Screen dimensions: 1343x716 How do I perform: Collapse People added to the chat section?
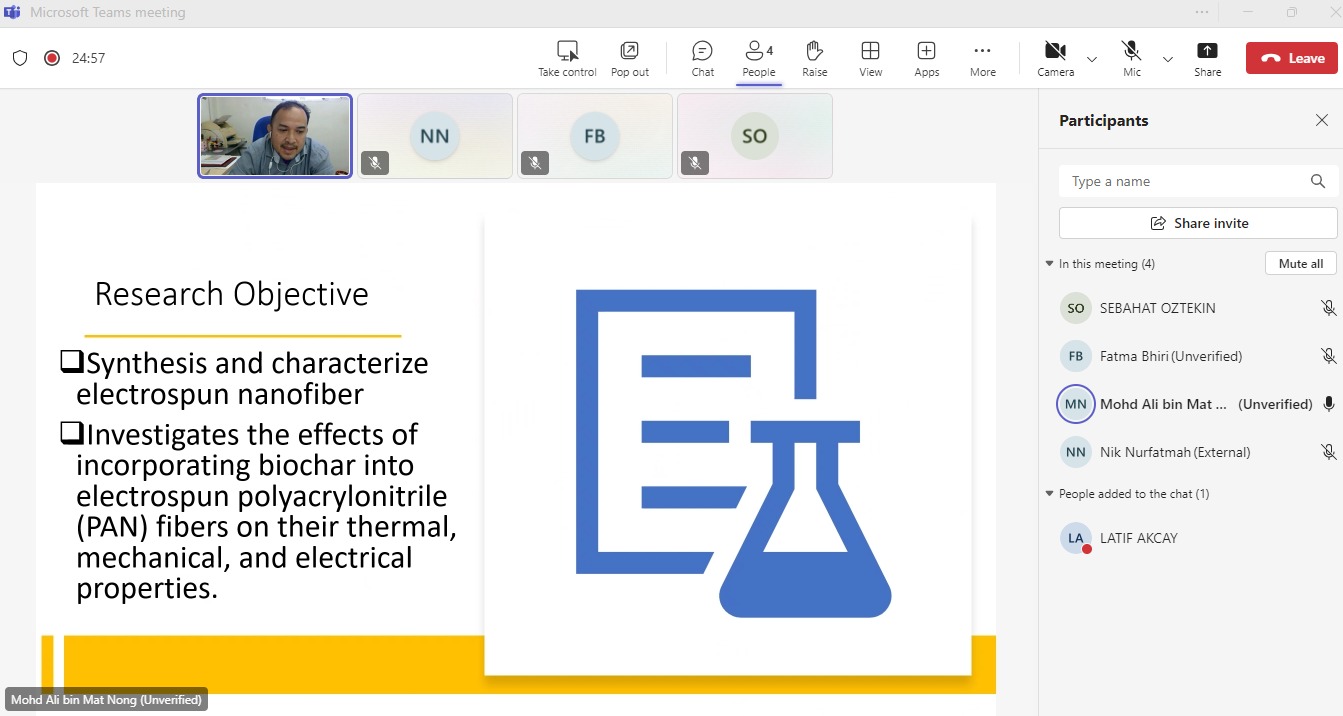pyautogui.click(x=1049, y=494)
